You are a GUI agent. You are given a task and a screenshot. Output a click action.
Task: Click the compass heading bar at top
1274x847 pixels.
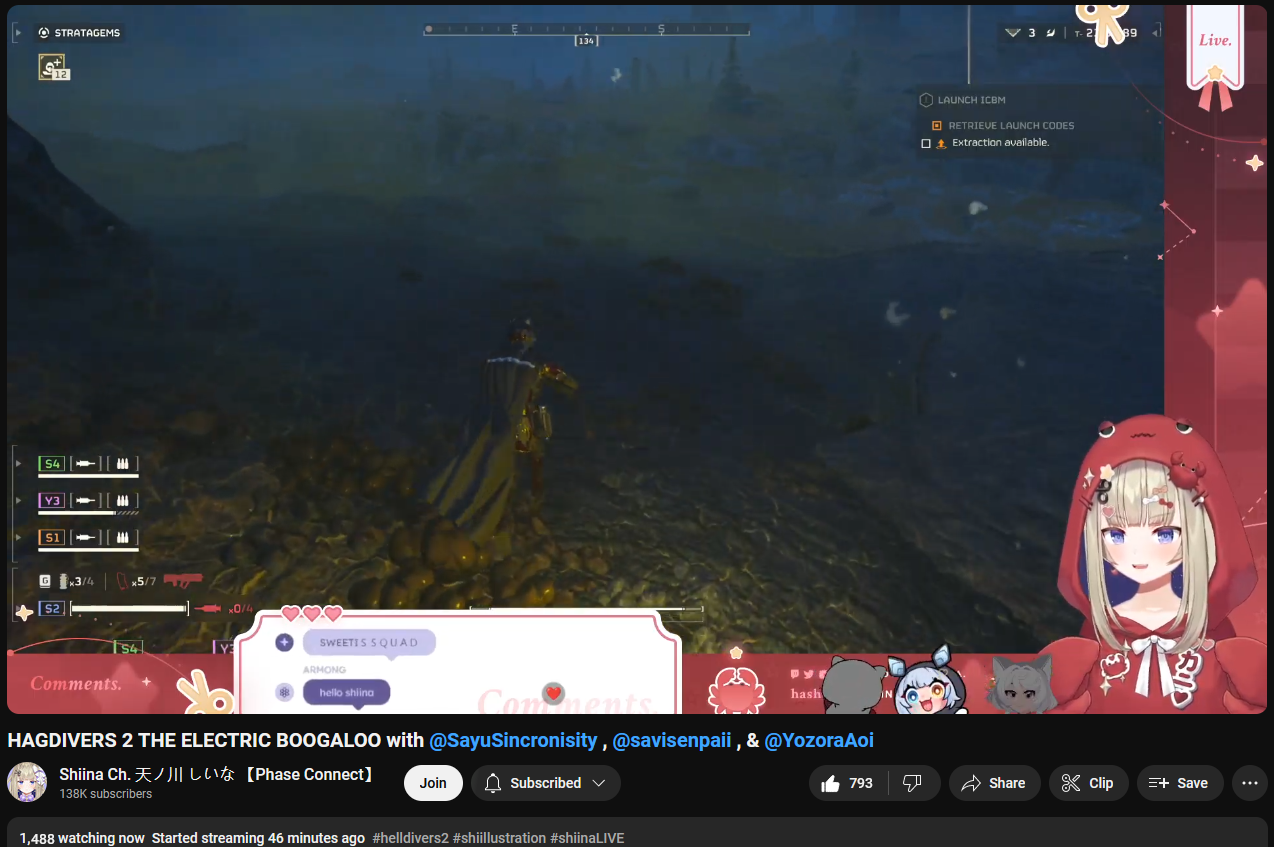[587, 29]
